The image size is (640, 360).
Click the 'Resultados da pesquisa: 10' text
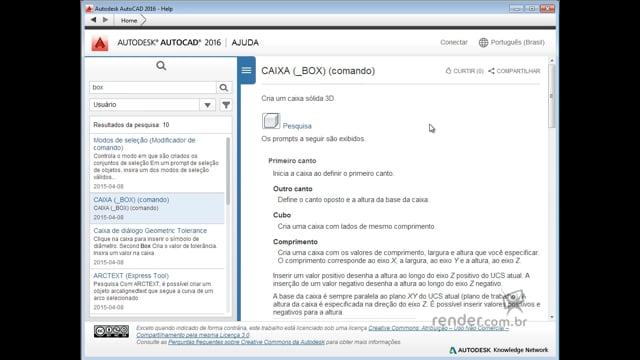(131, 125)
